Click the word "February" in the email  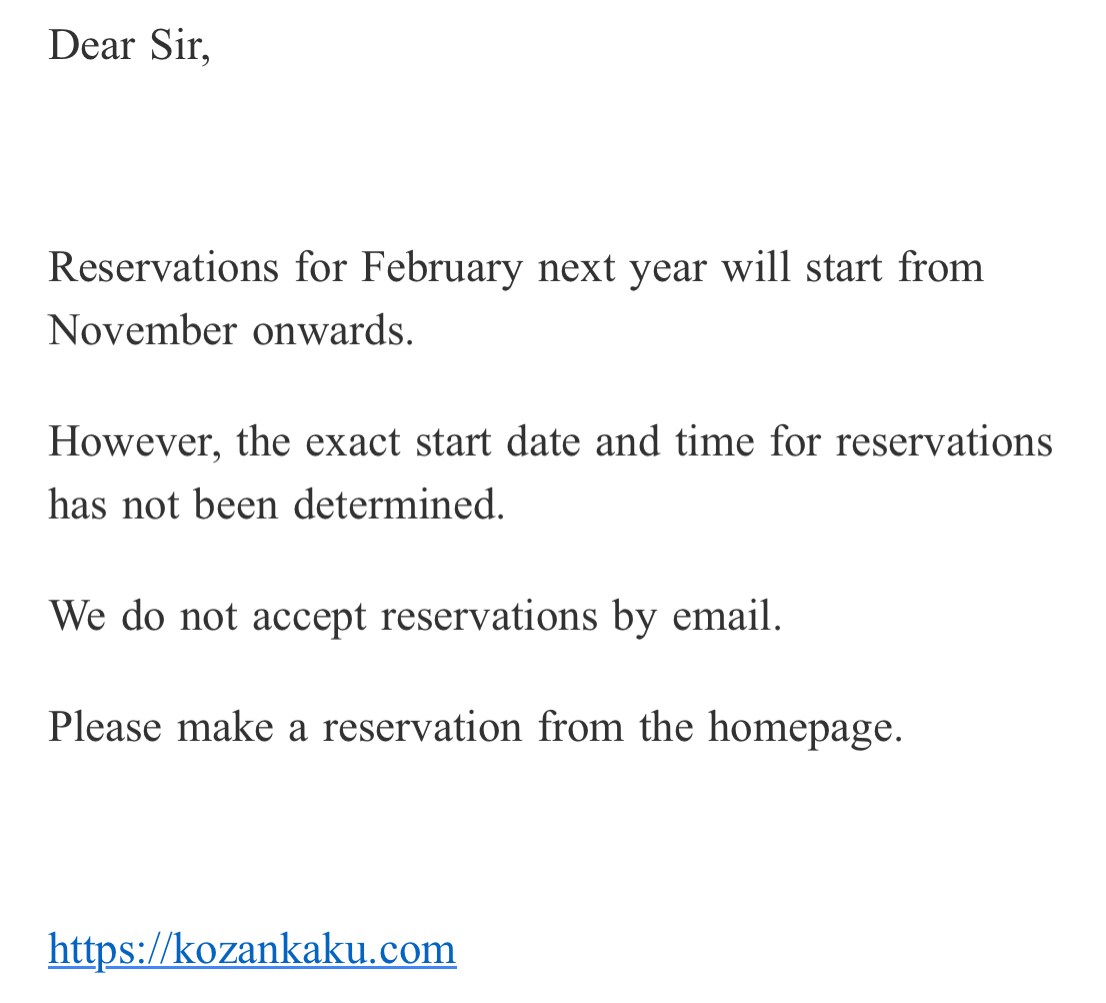[441, 267]
